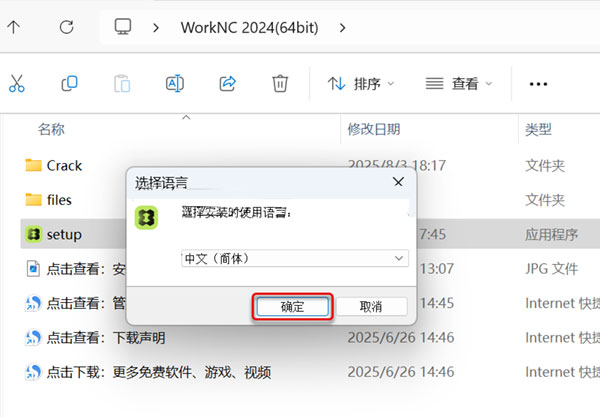The height and width of the screenshot is (417, 600).
Task: Select shortcut 点击查看: 管
Action: pos(86,303)
